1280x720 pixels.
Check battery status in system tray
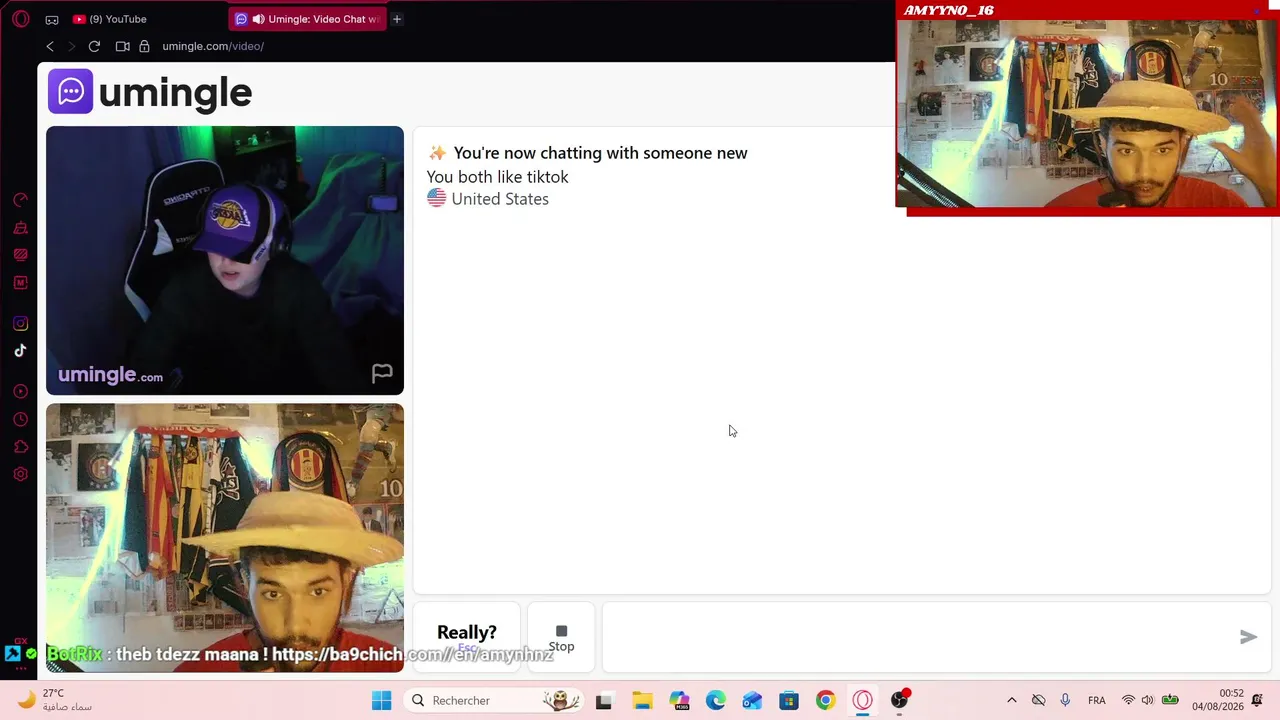1170,700
